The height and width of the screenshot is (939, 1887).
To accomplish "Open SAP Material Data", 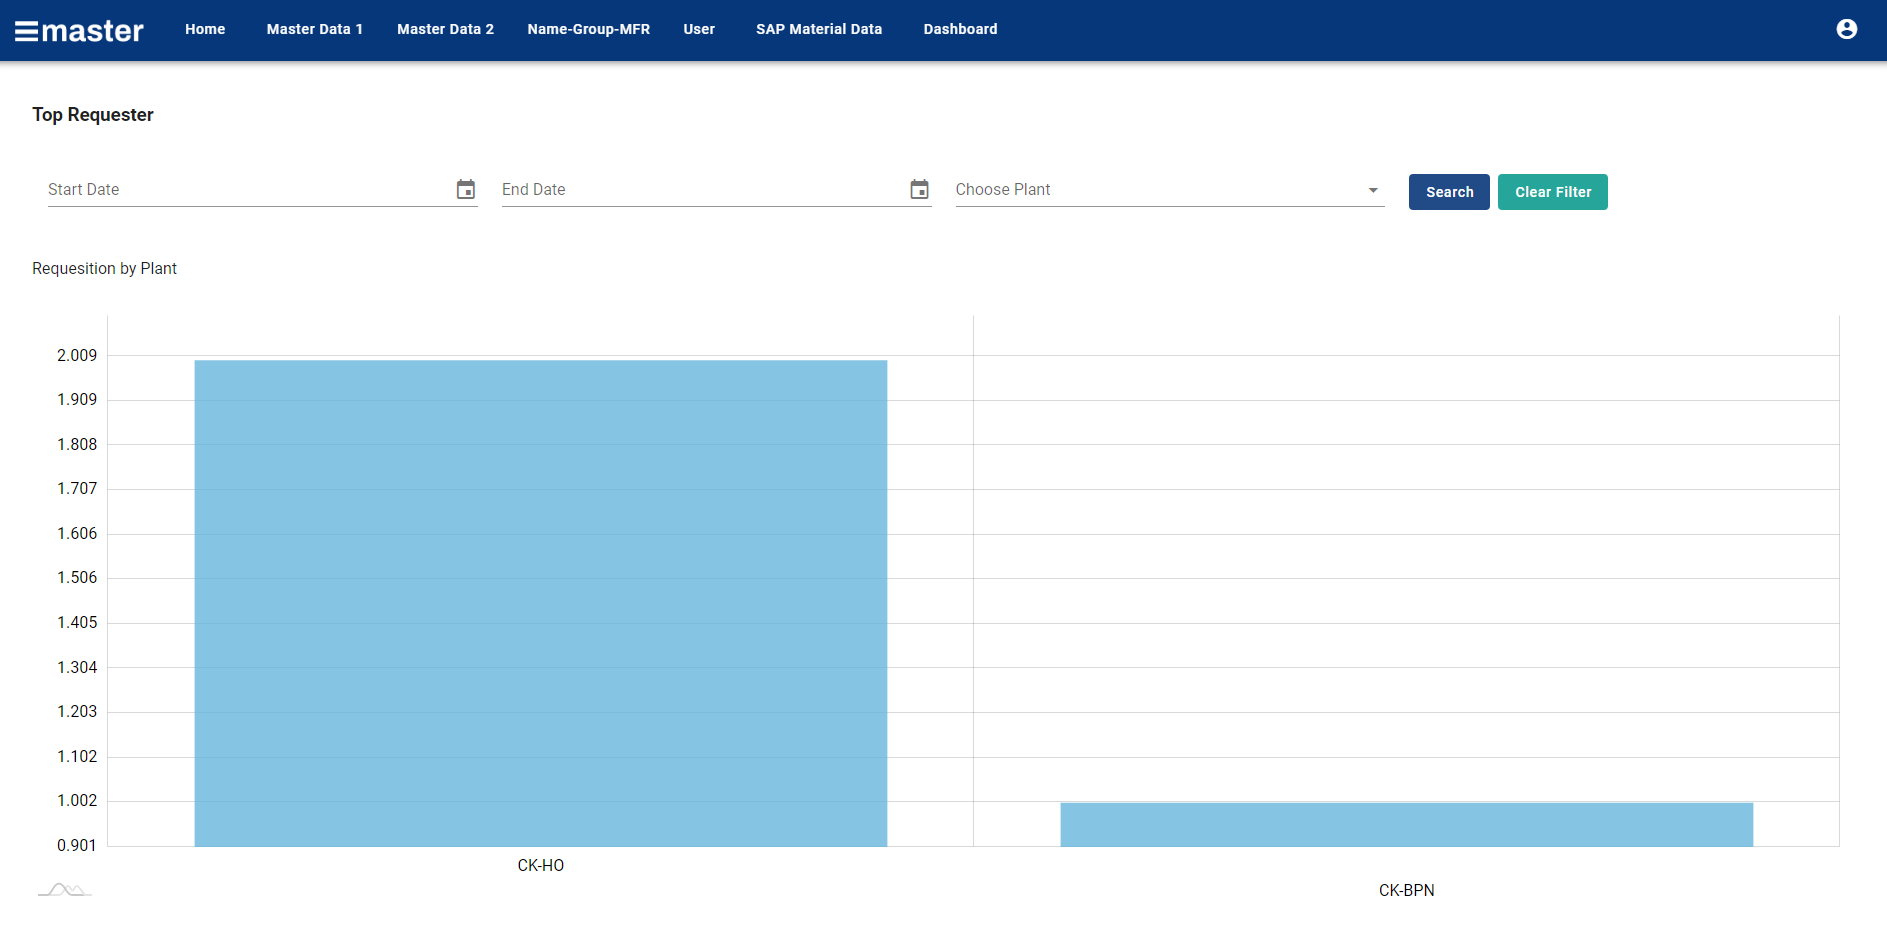I will (819, 29).
